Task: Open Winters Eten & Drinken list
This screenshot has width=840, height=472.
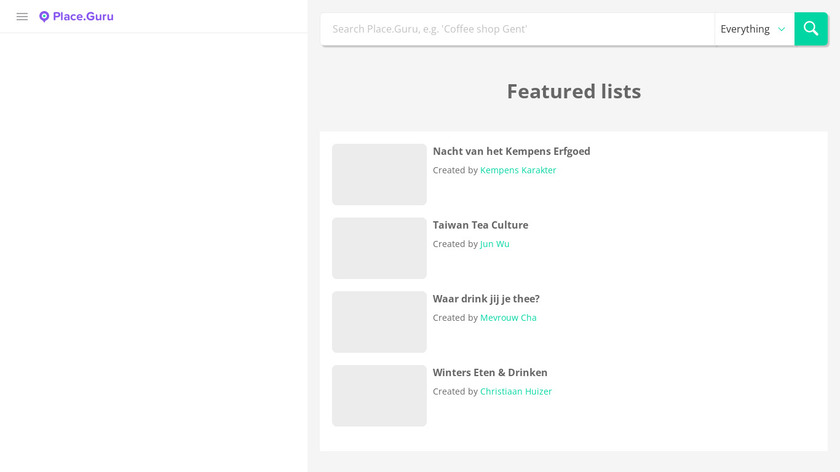Action: (x=490, y=373)
